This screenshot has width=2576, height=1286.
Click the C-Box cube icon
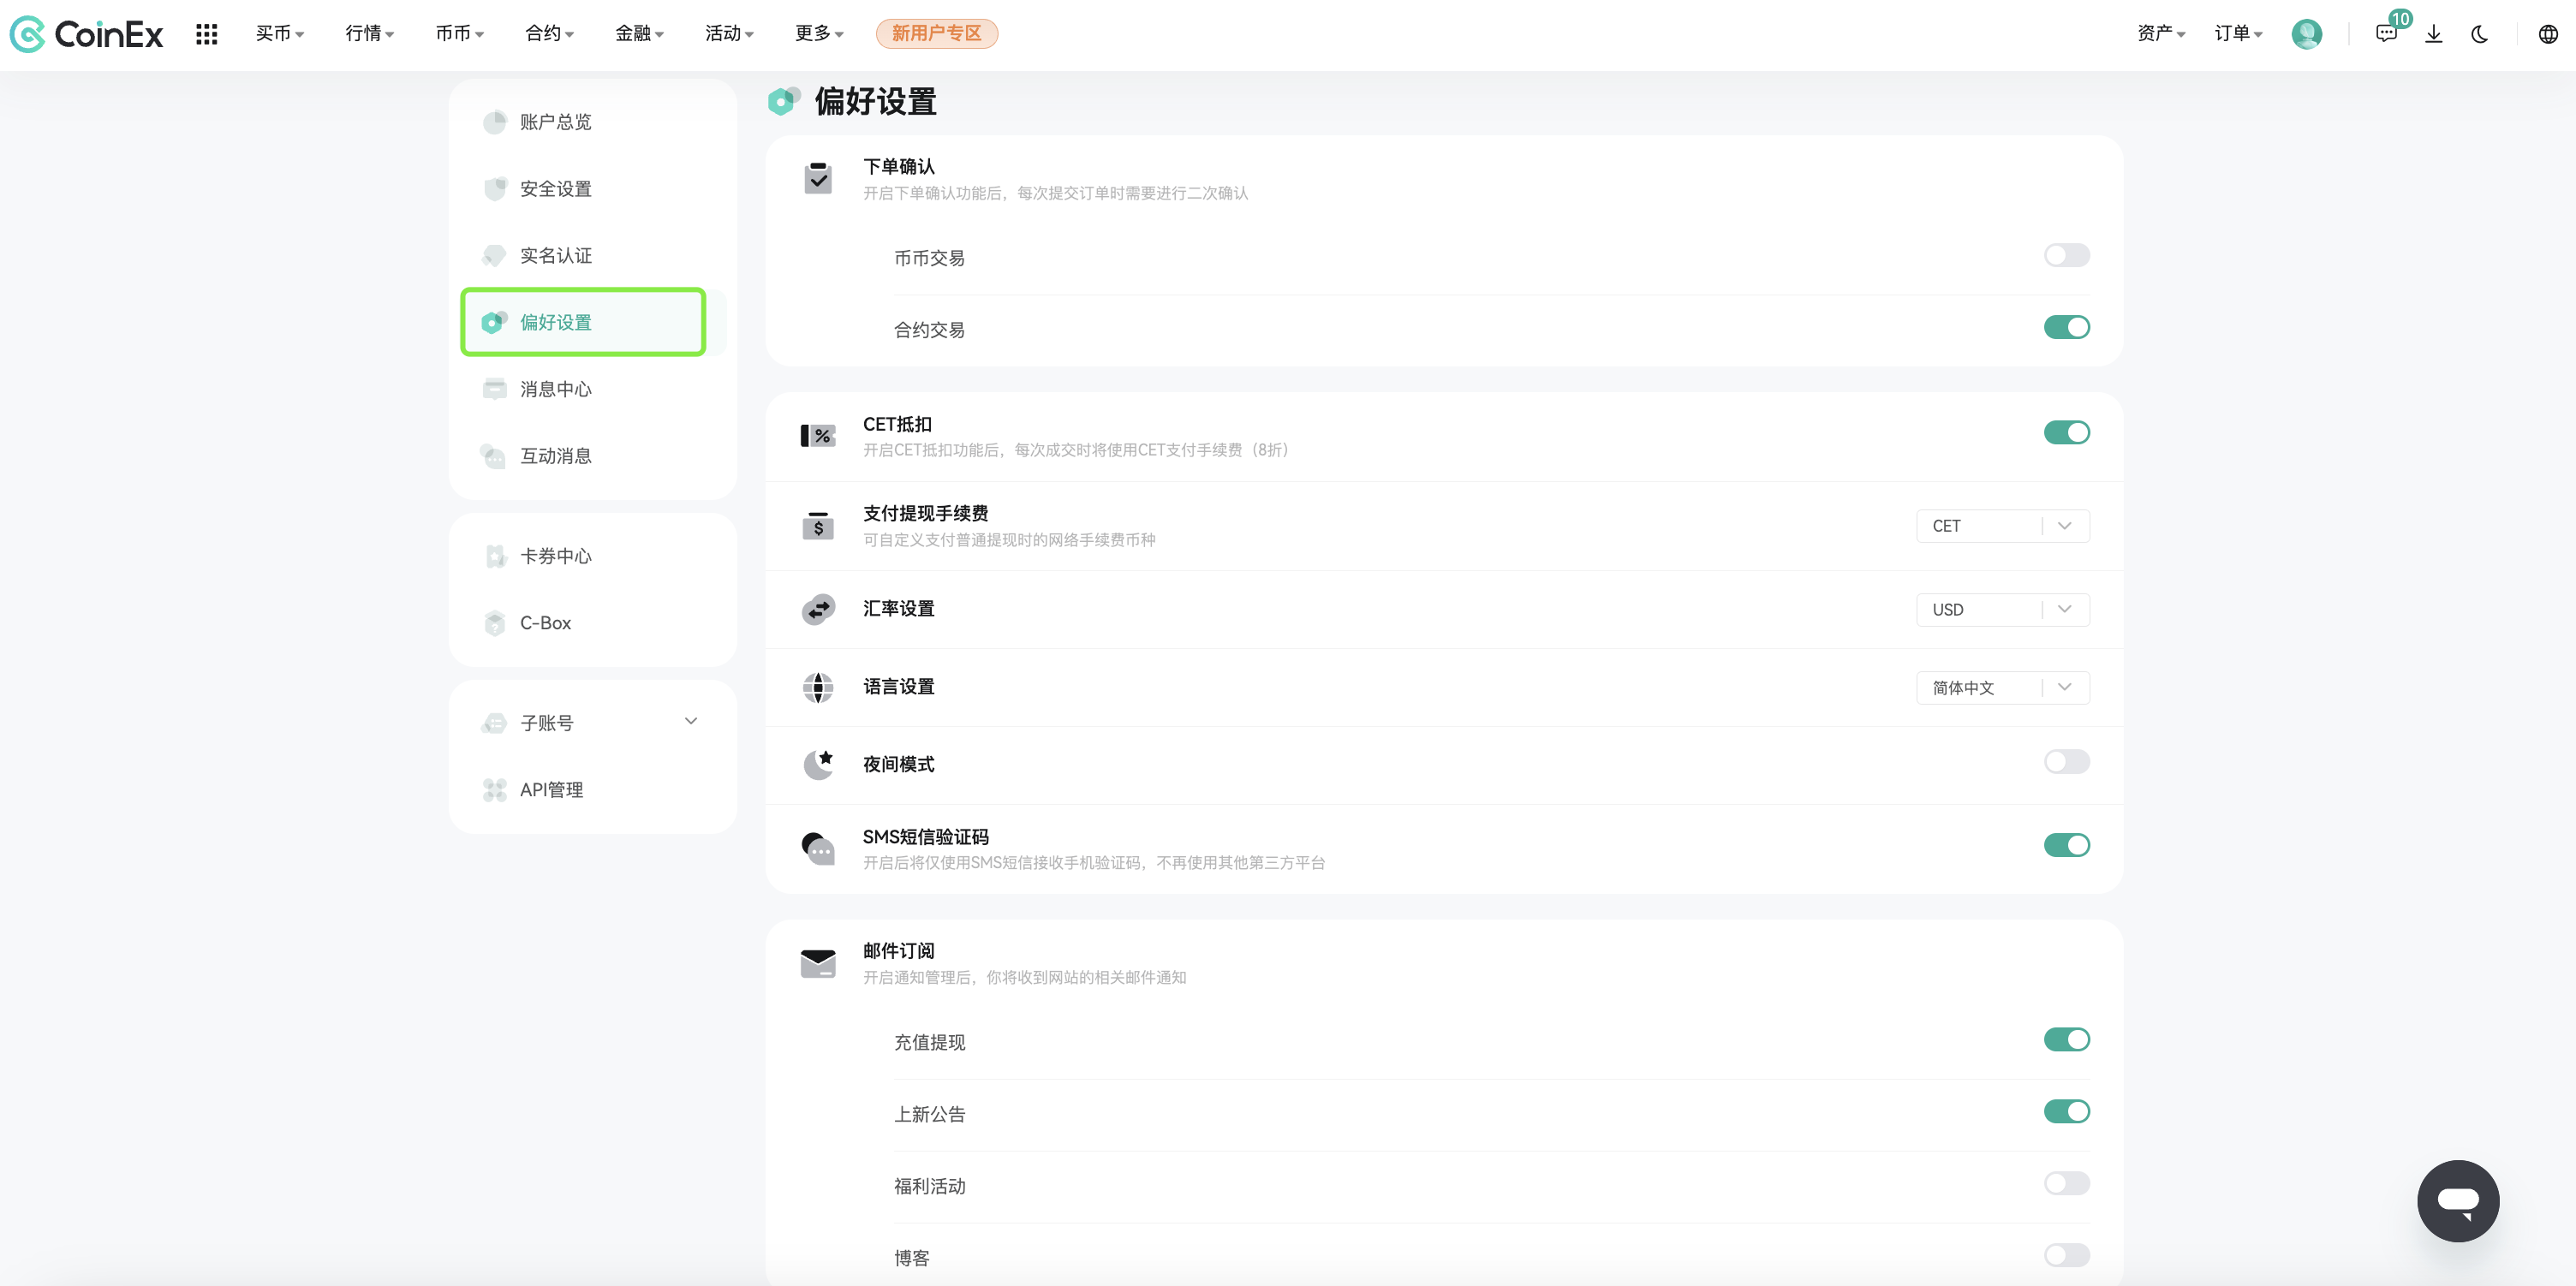(494, 623)
